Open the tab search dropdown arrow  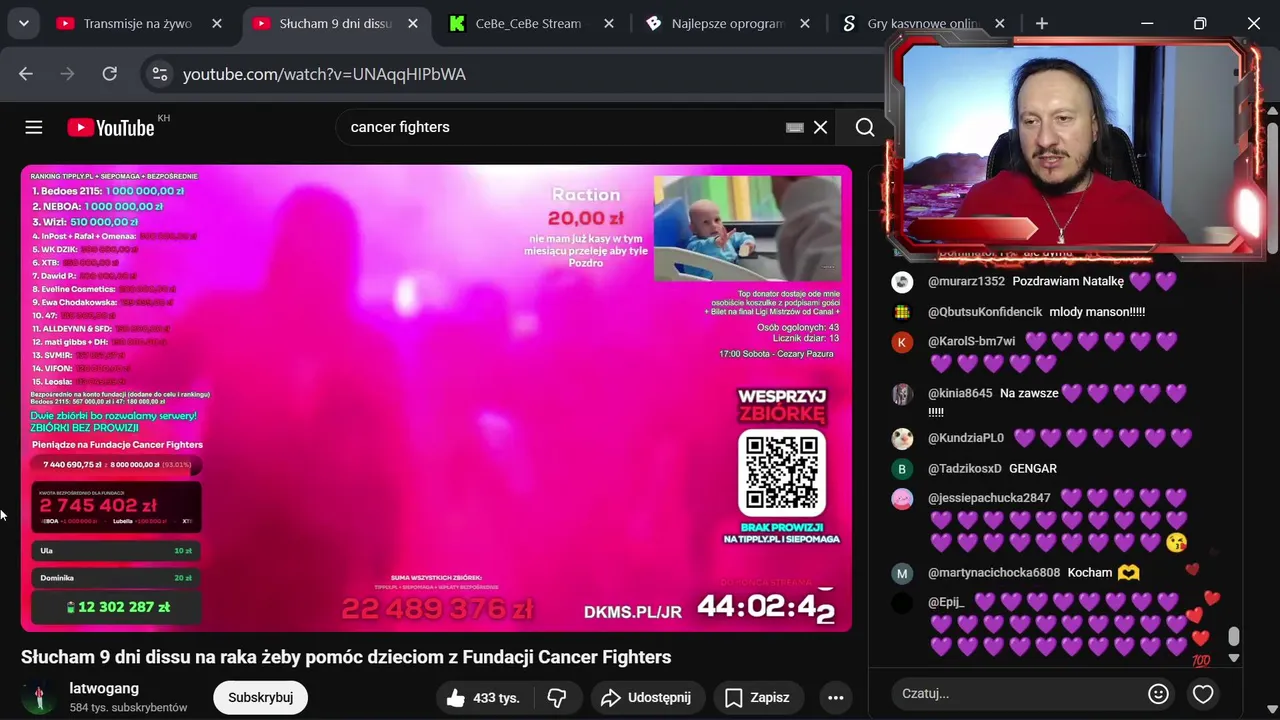point(23,23)
